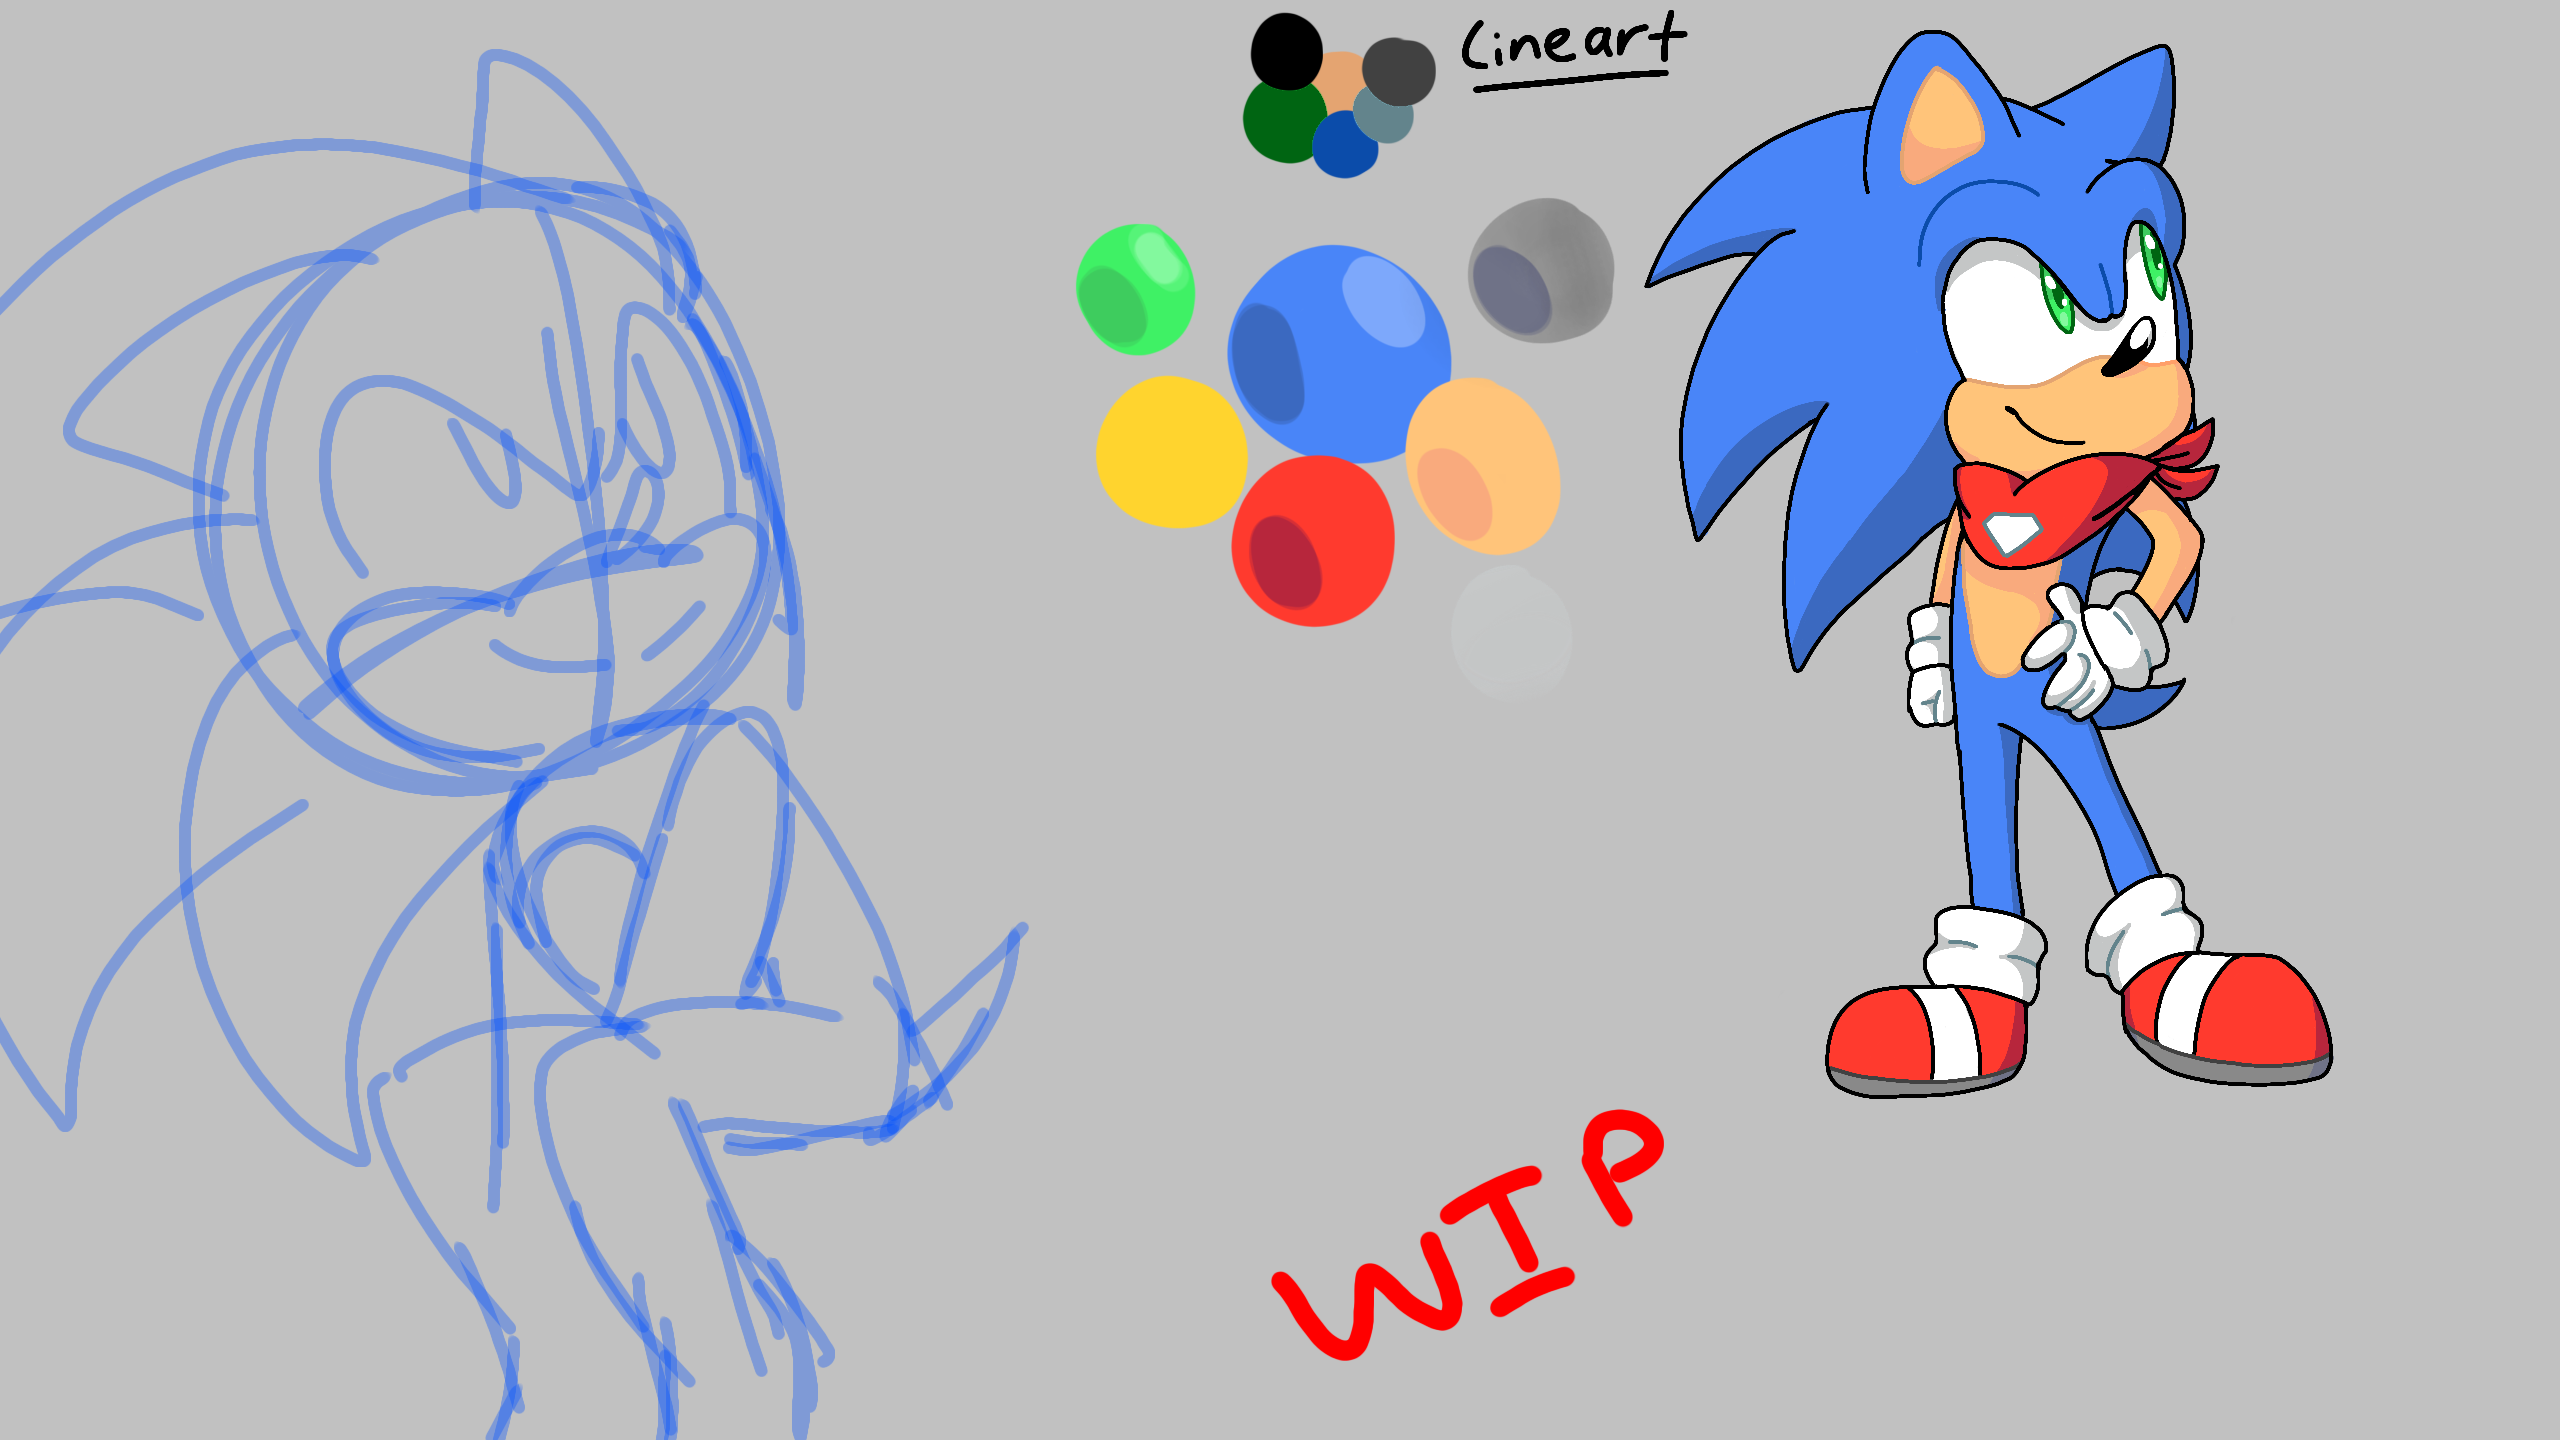This screenshot has height=1440, width=2560.
Task: Pick the faint light gray blob
Action: (x=1511, y=632)
